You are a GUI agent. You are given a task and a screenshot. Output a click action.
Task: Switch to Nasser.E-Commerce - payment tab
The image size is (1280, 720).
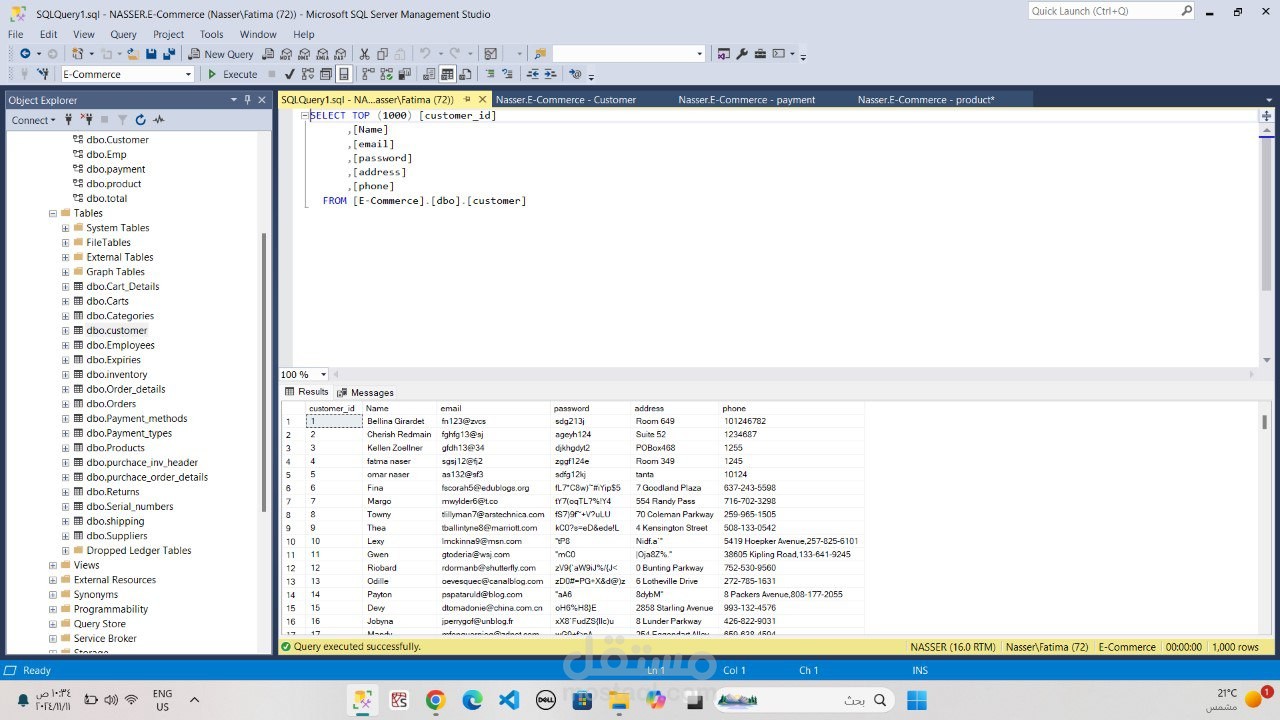747,99
